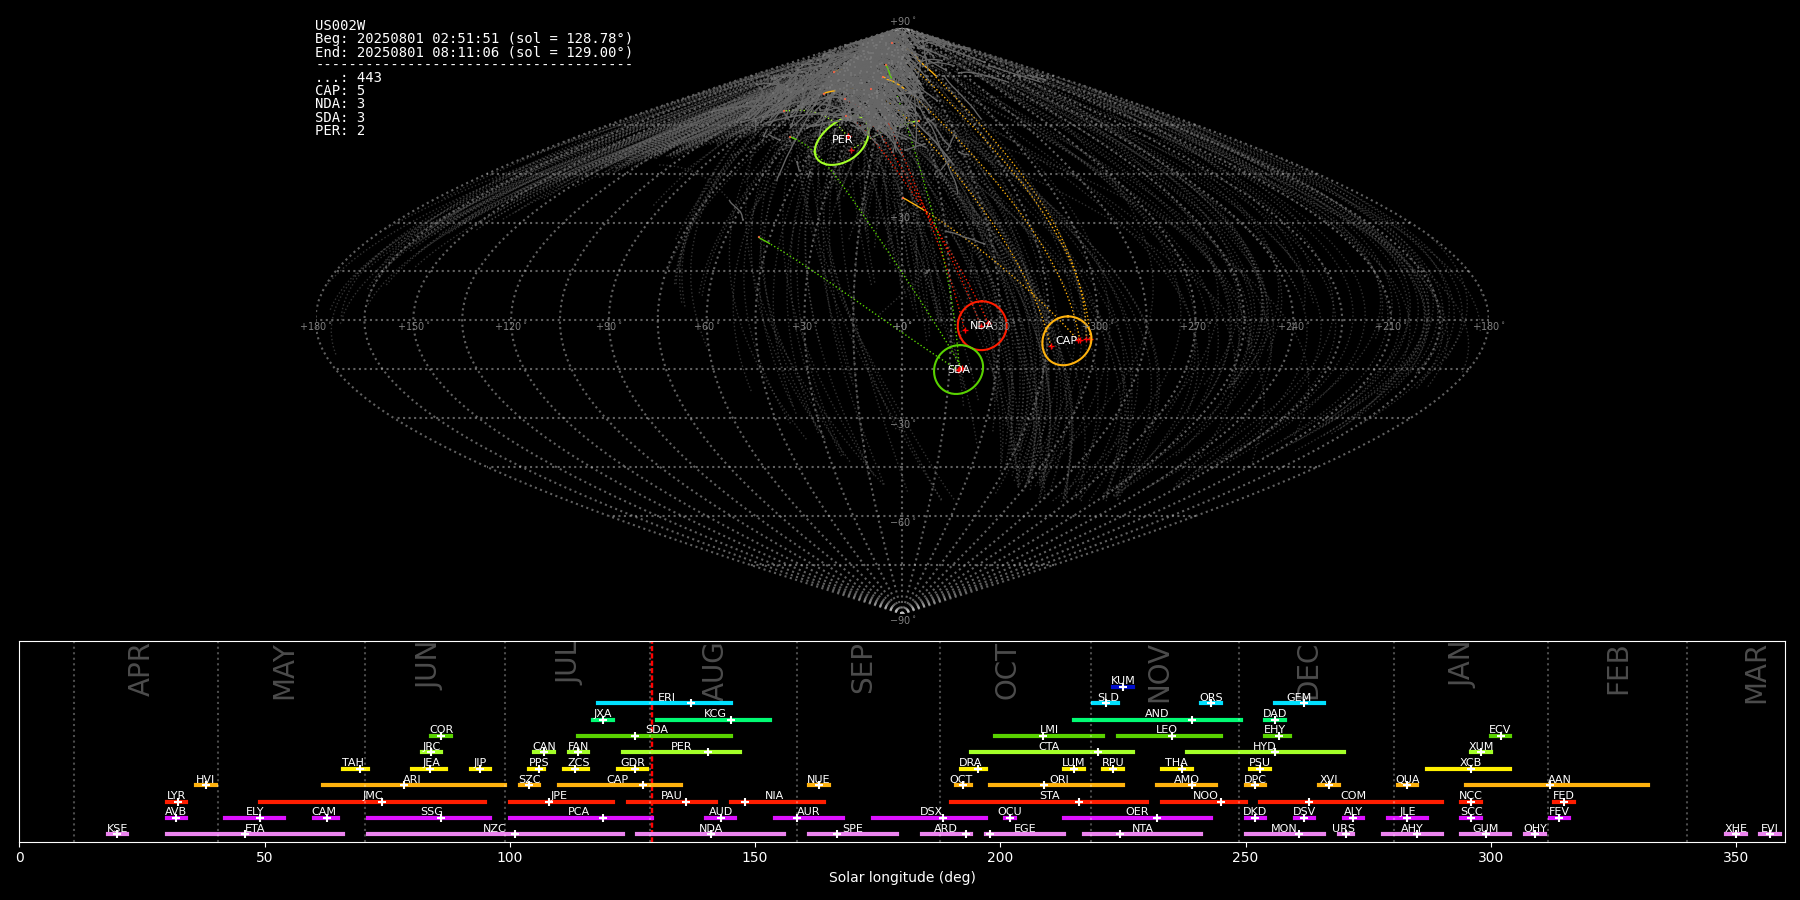Click the green SDA radiant circle on map
This screenshot has height=900, width=1800.
click(x=958, y=369)
